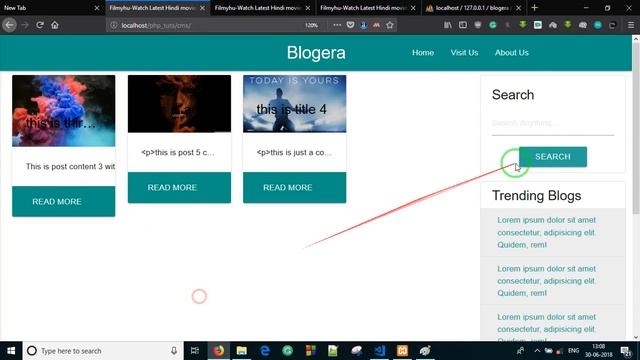Open Task View on the taskbar
Image resolution: width=640 pixels, height=360 pixels.
tap(195, 351)
